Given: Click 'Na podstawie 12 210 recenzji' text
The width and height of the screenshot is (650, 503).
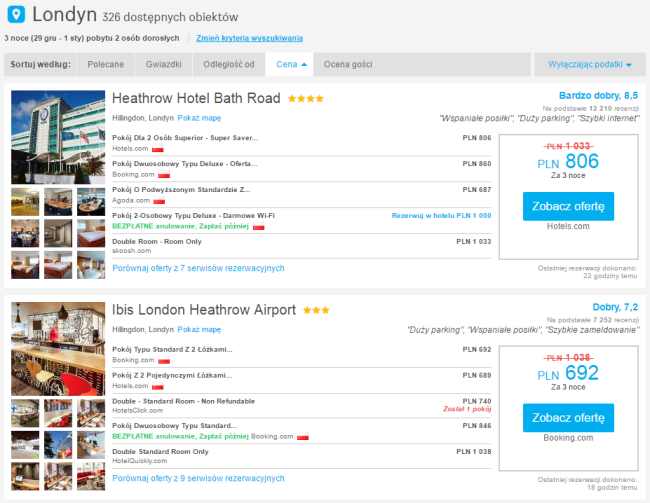Looking at the screenshot, I should (x=591, y=109).
